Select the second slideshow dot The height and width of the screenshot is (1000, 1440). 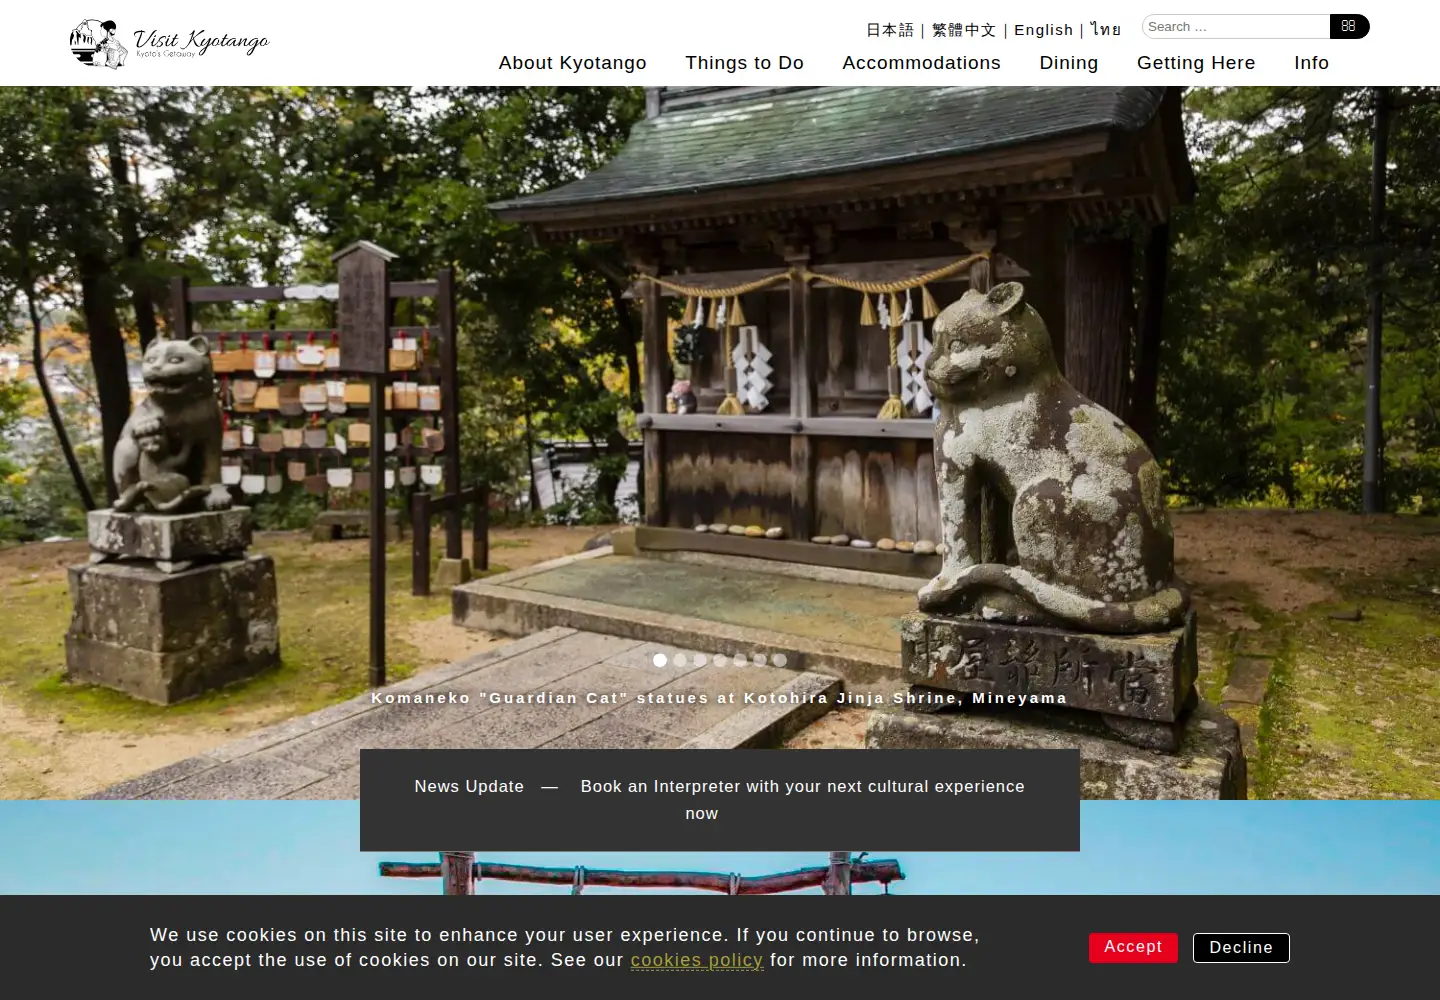680,660
